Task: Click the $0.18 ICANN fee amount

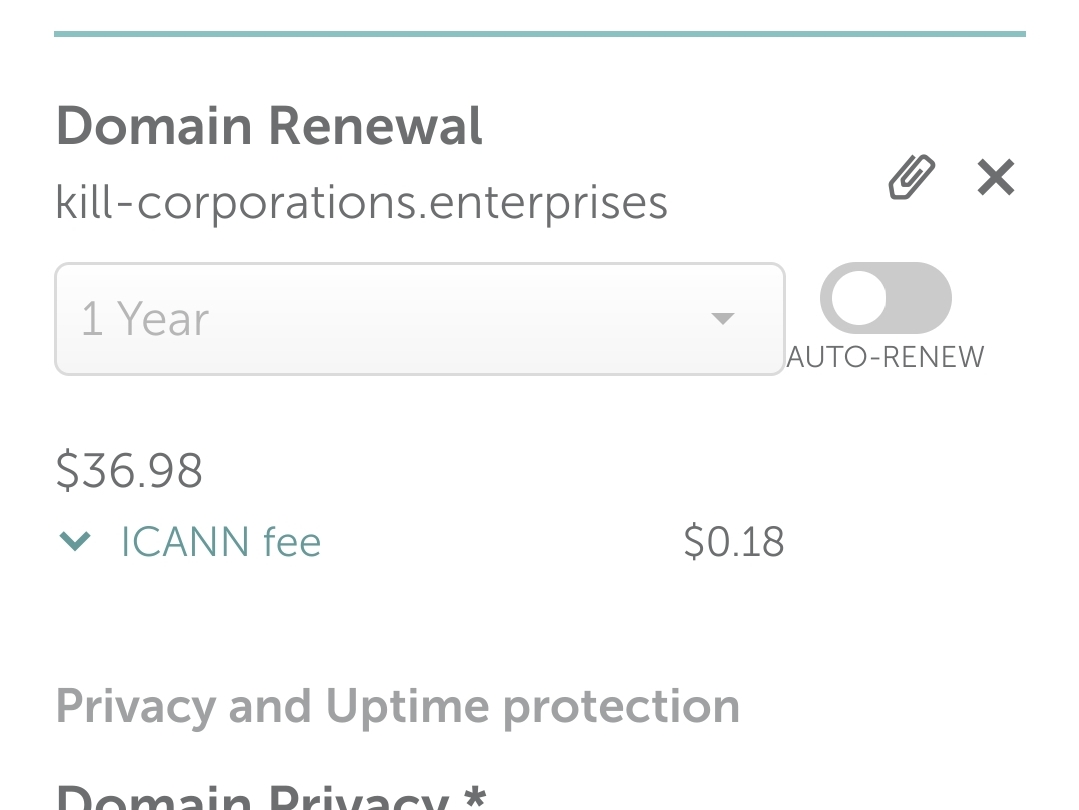Action: click(734, 541)
